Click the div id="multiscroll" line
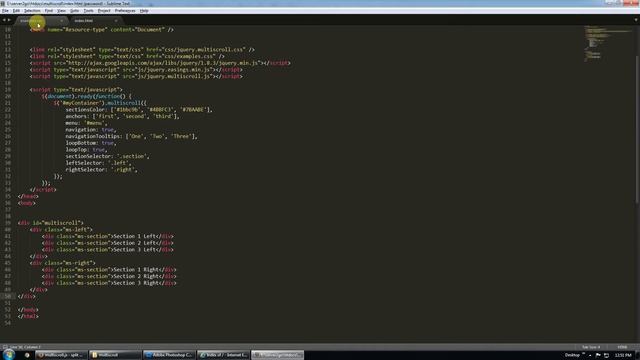 pos(51,223)
